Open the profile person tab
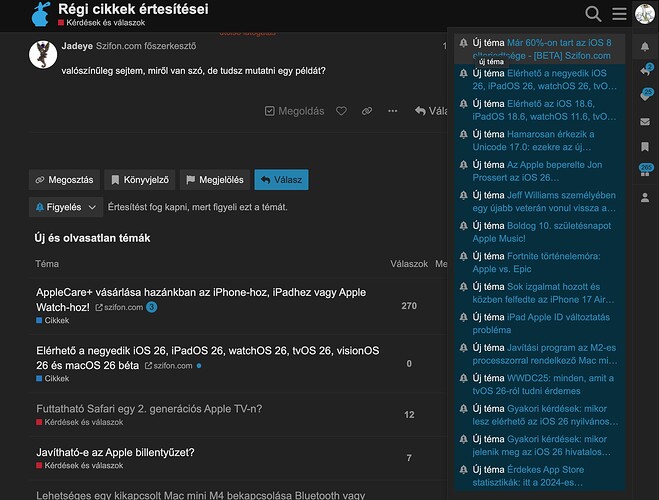This screenshot has height=500, width=659. pos(645,197)
